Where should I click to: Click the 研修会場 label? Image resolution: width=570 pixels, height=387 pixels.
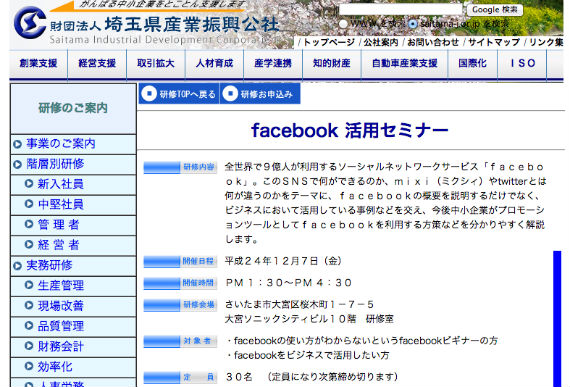(x=180, y=305)
